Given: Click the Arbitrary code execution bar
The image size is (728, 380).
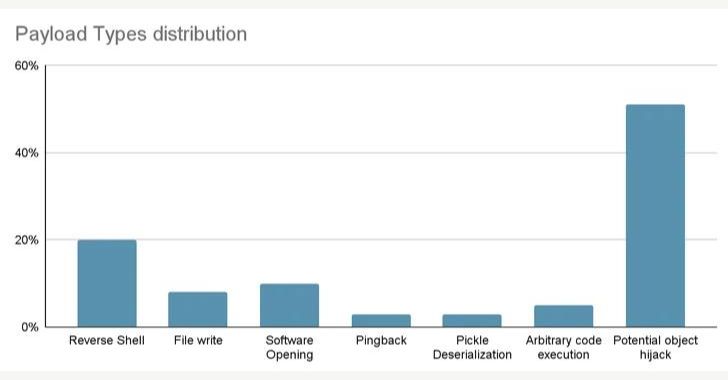Looking at the screenshot, I should [x=564, y=316].
